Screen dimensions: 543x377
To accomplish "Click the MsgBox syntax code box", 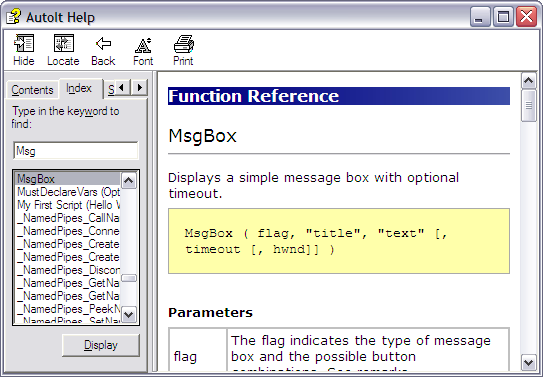I will 339,241.
